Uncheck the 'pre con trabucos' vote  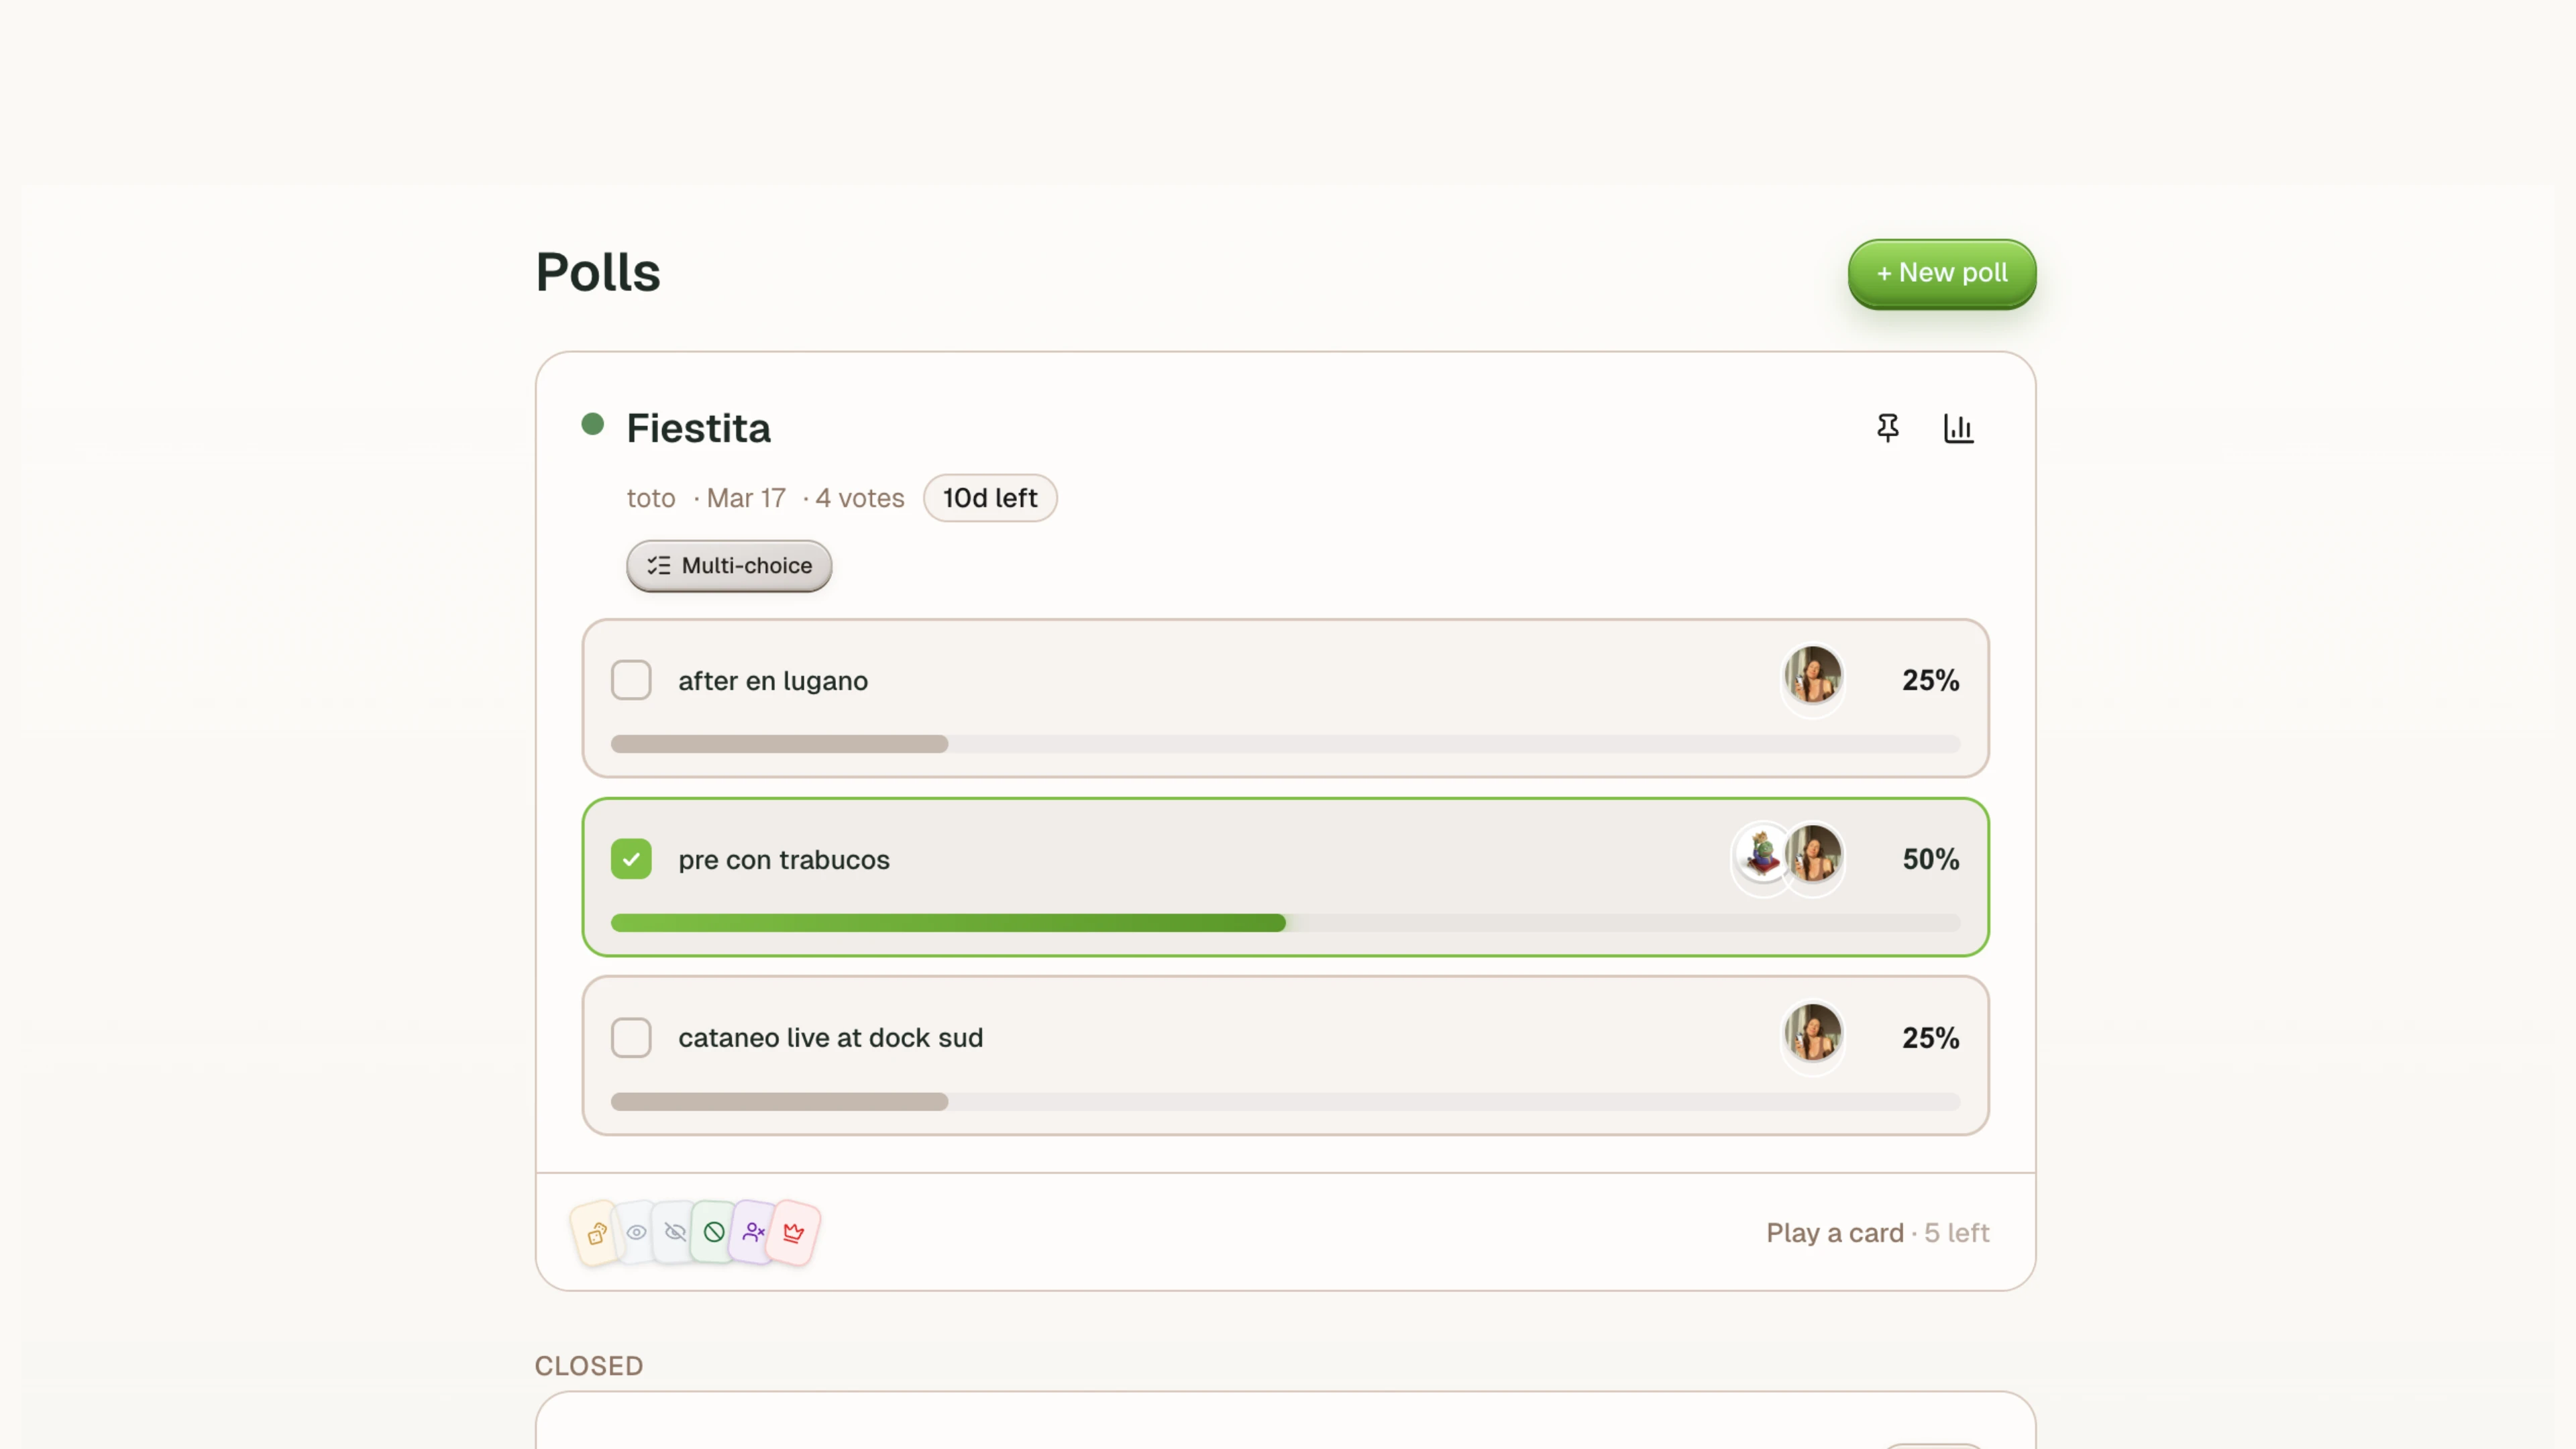pyautogui.click(x=631, y=858)
